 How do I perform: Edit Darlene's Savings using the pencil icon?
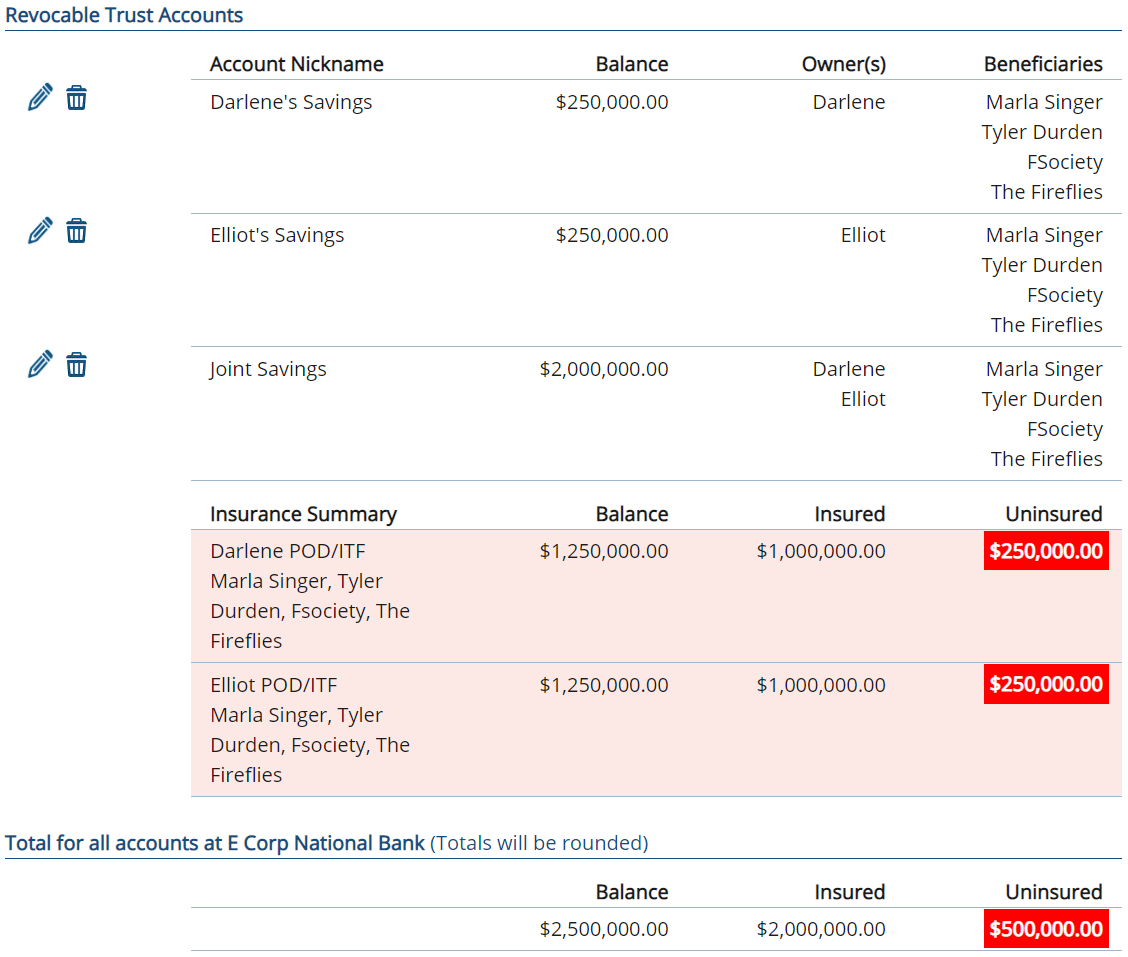click(x=39, y=97)
